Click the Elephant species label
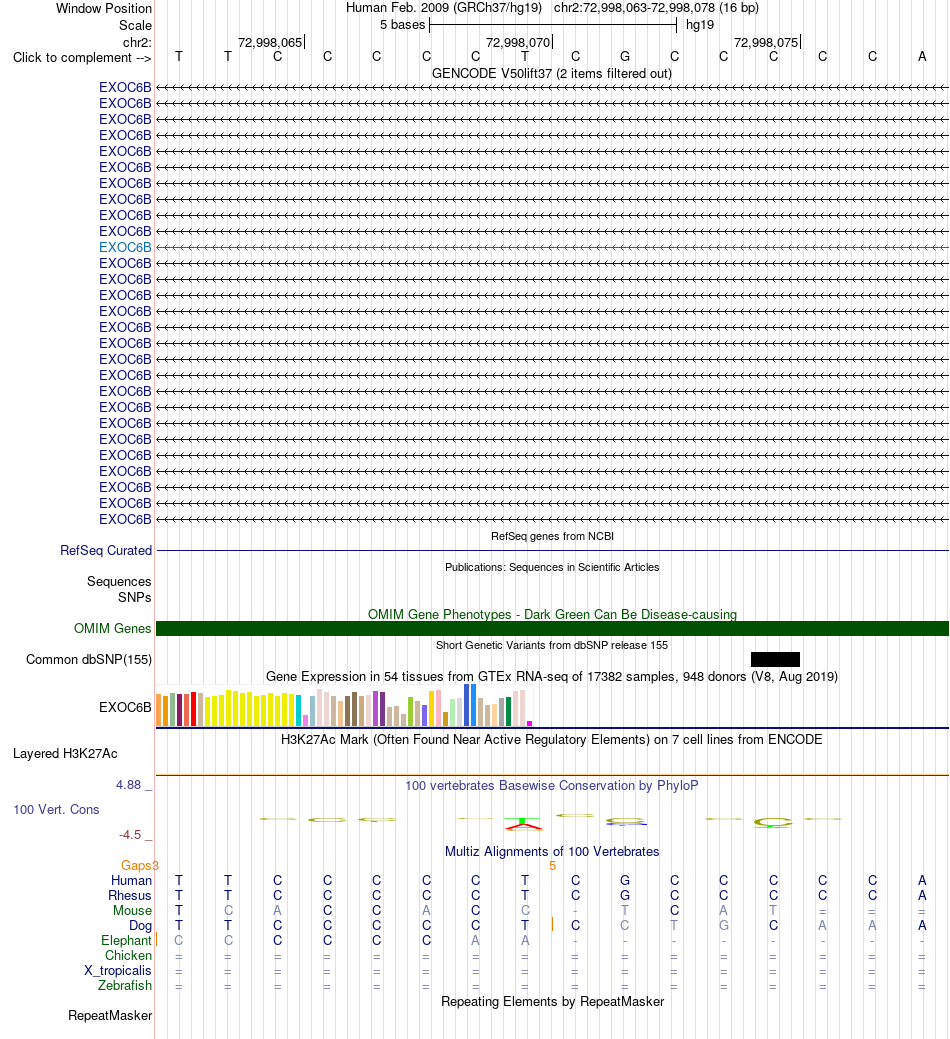The image size is (950, 1039). click(x=127, y=941)
